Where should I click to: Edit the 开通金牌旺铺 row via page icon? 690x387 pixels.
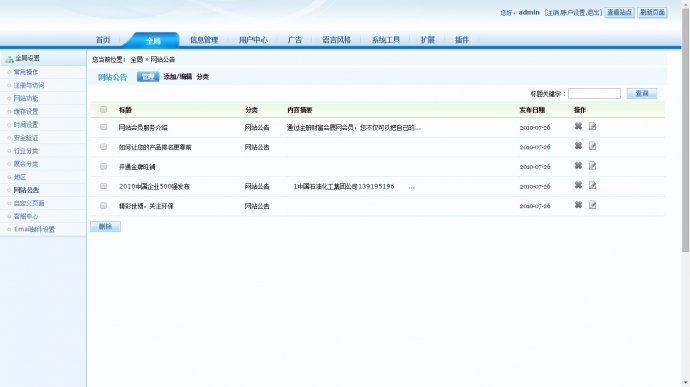click(x=592, y=166)
